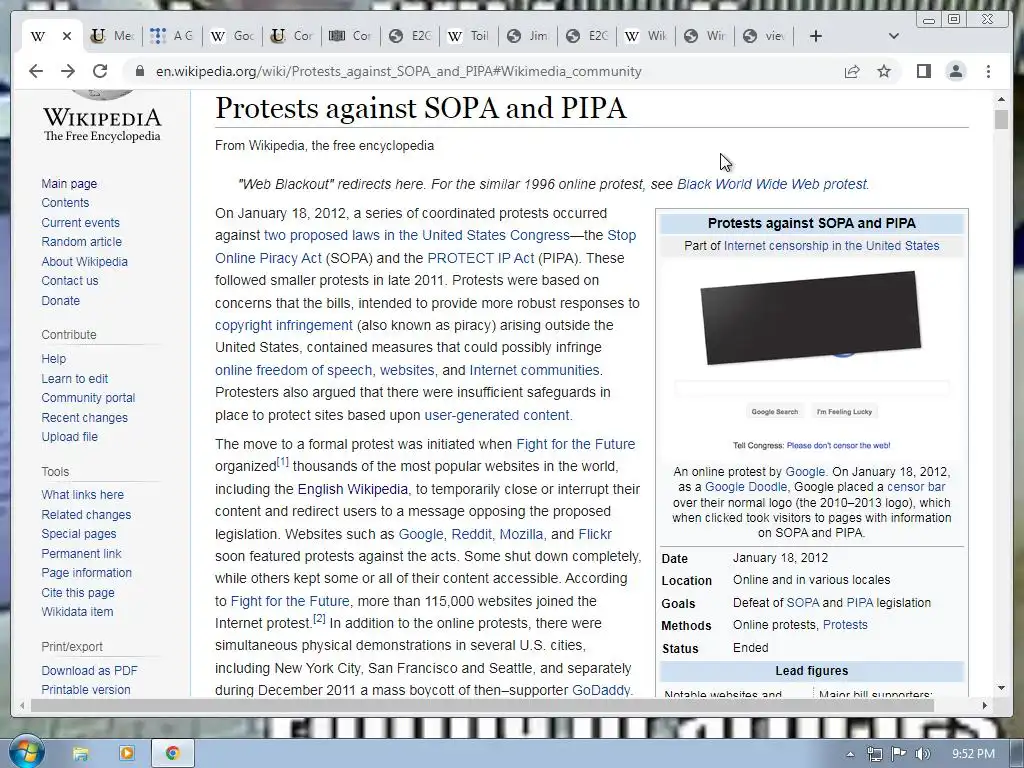Image resolution: width=1024 pixels, height=768 pixels.
Task: Open the Chrome three-dot menu
Action: (988, 71)
